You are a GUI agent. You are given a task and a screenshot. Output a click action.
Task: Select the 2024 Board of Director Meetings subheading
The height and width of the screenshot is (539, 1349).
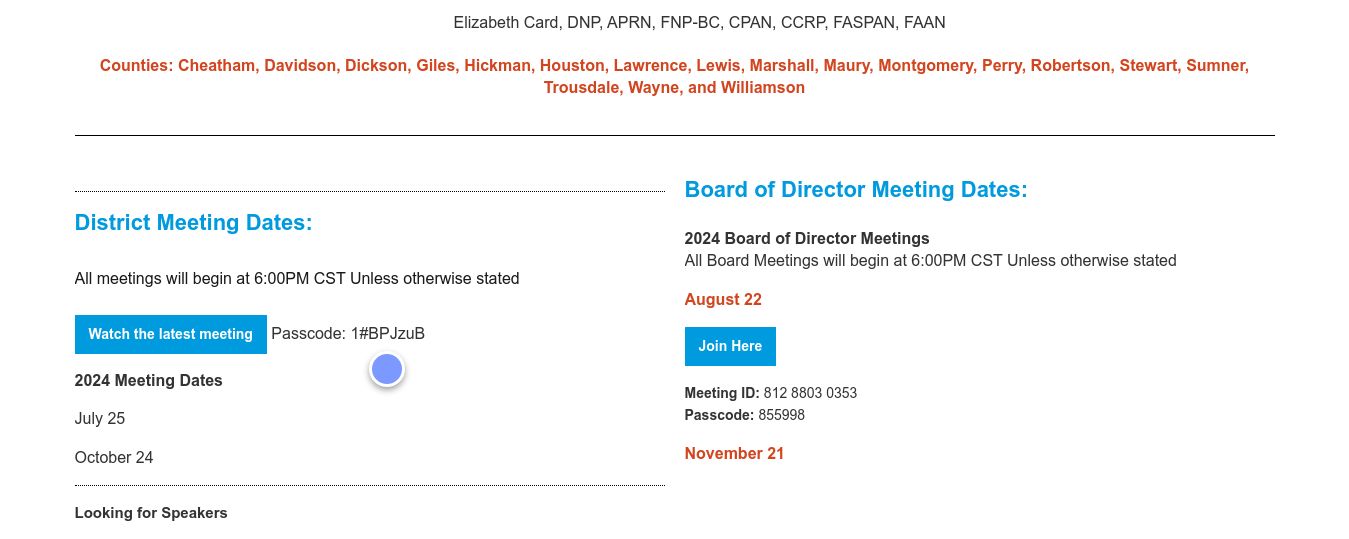[807, 239]
